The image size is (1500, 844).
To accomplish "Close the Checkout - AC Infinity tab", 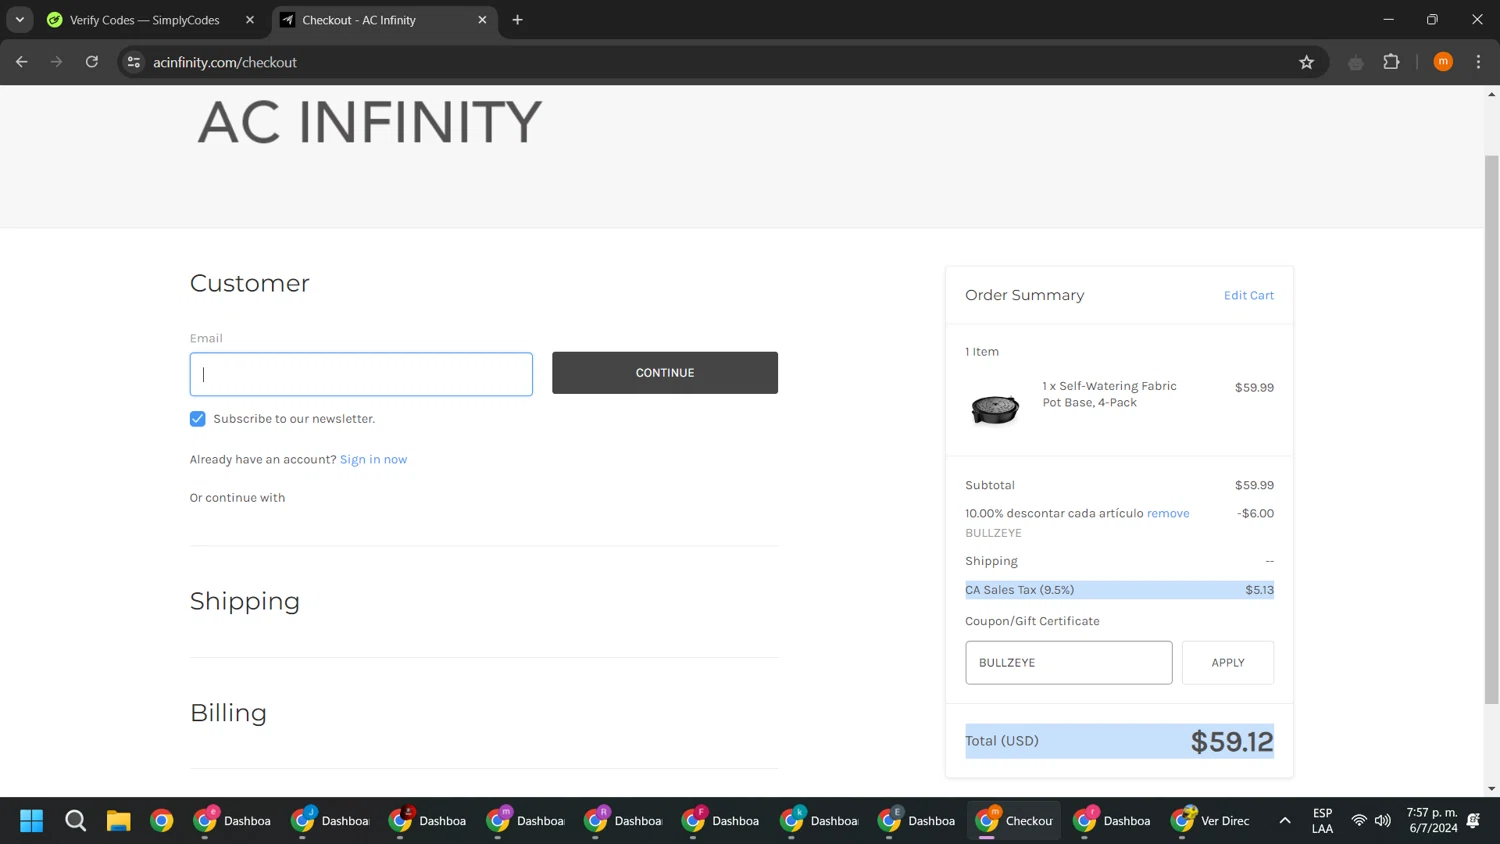I will coord(482,20).
